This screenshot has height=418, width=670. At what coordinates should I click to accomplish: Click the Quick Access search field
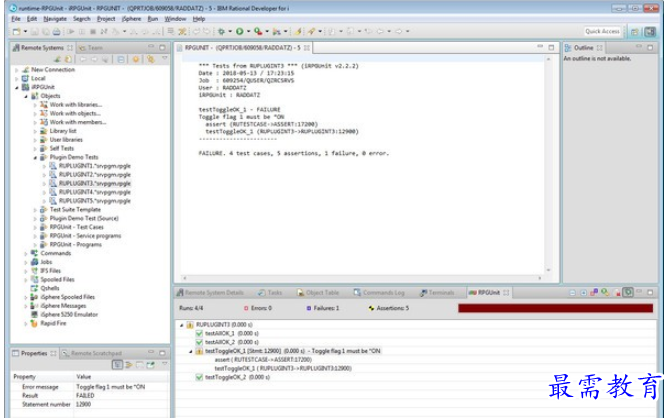pos(602,31)
